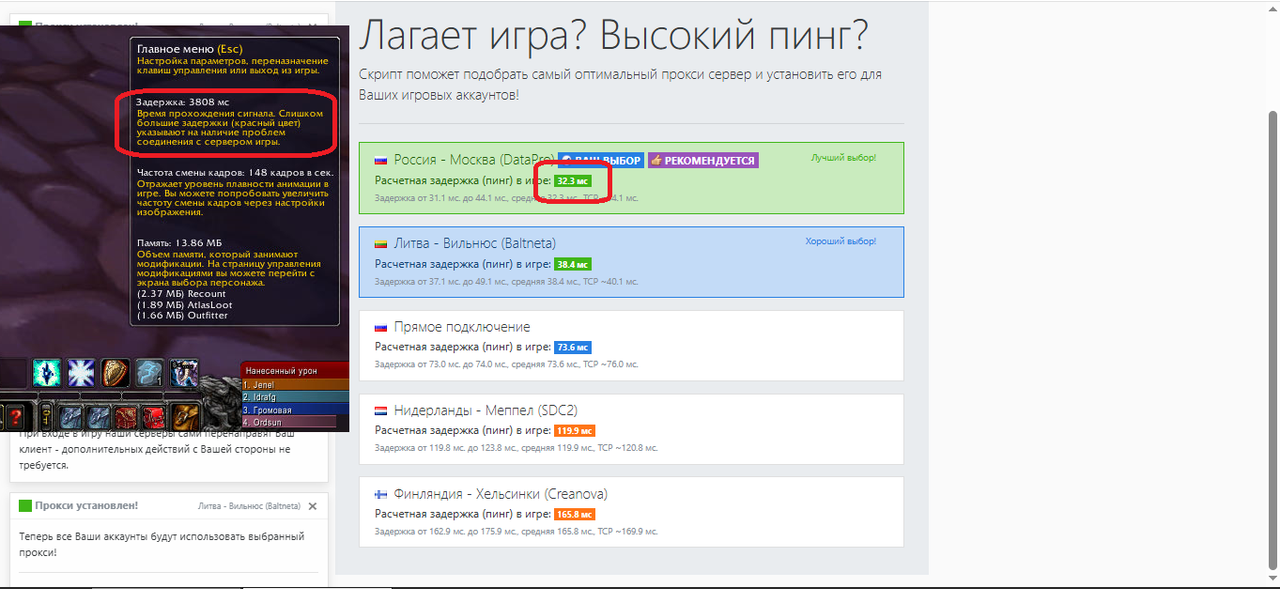
Task: Select the 1. Jenel damage bar
Action: pyautogui.click(x=295, y=385)
